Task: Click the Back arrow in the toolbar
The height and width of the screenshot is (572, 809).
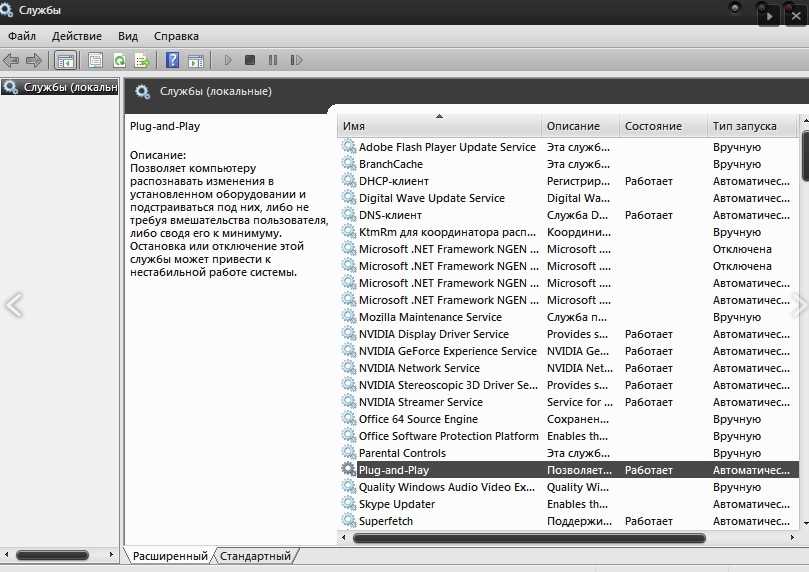Action: tap(12, 61)
